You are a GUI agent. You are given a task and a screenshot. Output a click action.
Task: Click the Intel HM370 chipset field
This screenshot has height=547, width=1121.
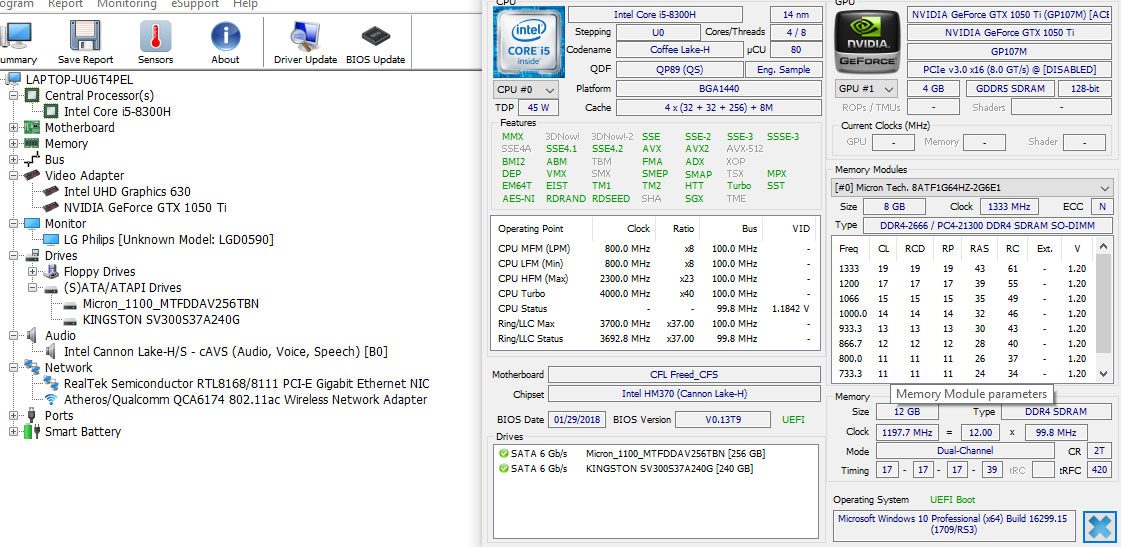[x=684, y=394]
